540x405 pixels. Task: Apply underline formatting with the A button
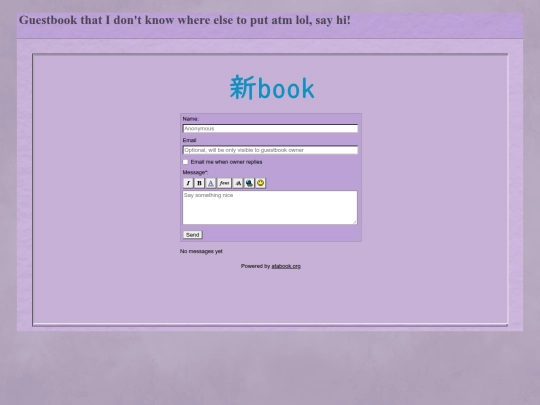coord(211,183)
